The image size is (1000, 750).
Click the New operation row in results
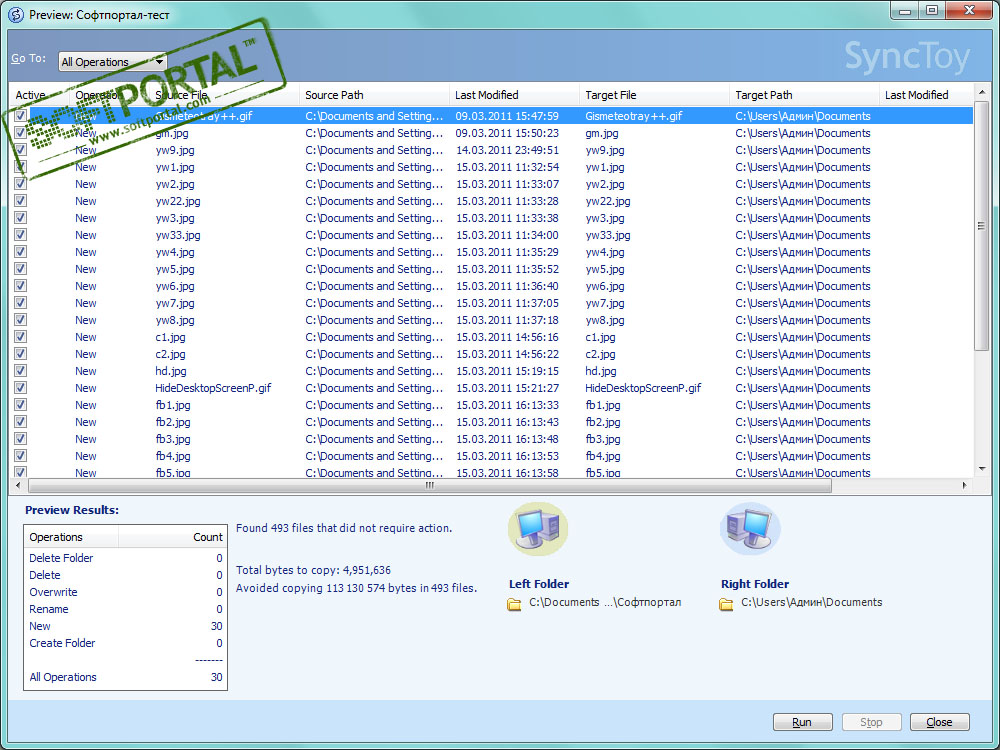coord(126,626)
